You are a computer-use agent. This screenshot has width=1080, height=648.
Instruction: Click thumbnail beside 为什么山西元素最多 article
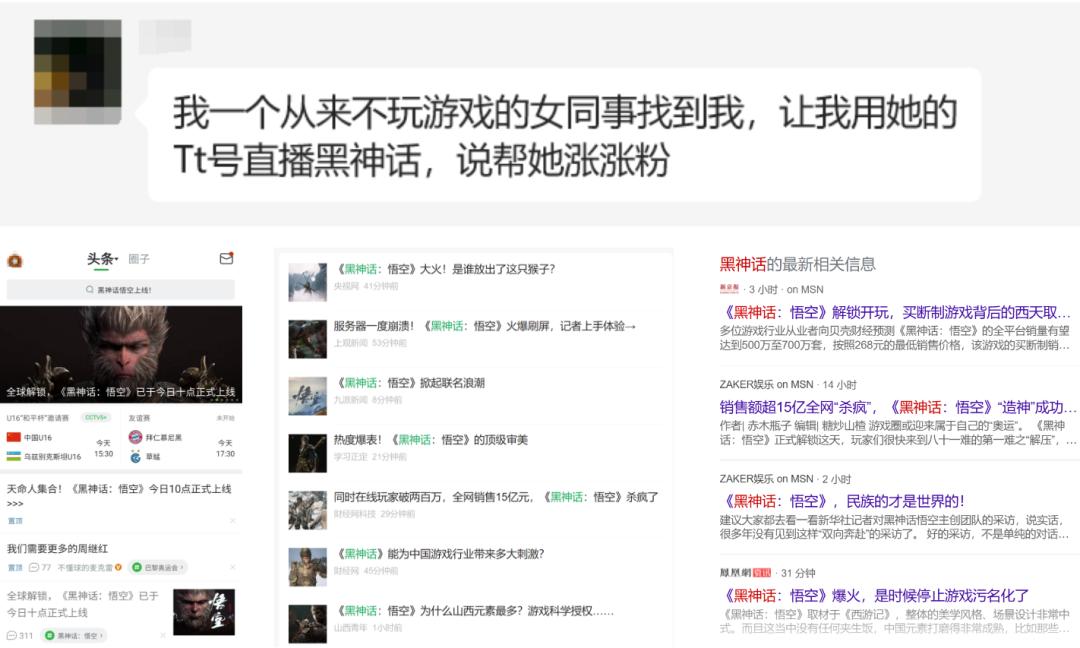tap(307, 624)
